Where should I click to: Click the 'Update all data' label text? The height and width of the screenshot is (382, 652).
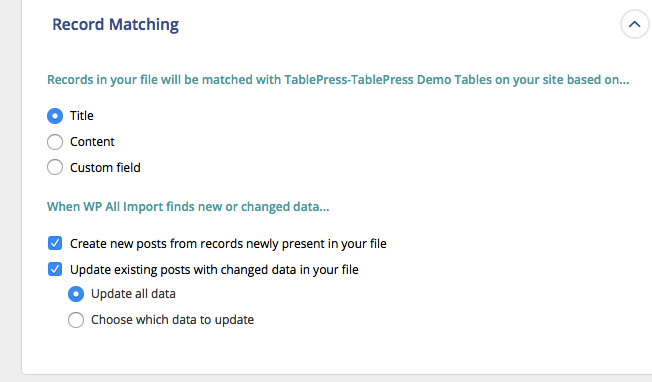coord(133,294)
